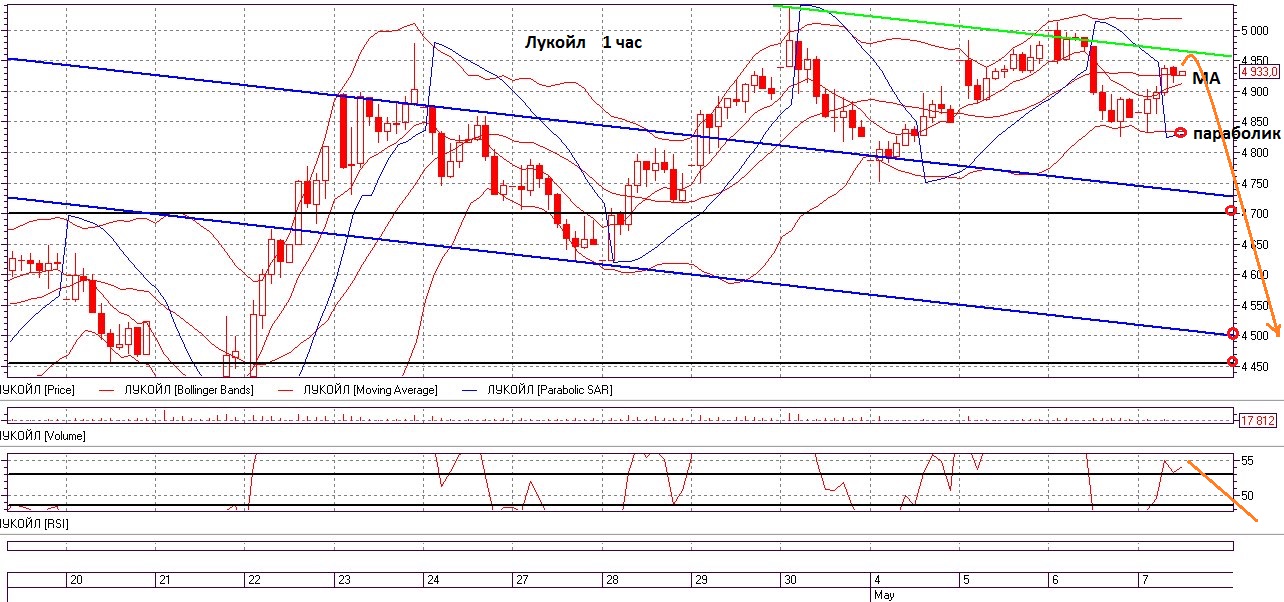Select the ЛУКОЙЛ [Parabolic SAR] legend entry
Viewport: 1284px width, 602px height.
coord(549,390)
